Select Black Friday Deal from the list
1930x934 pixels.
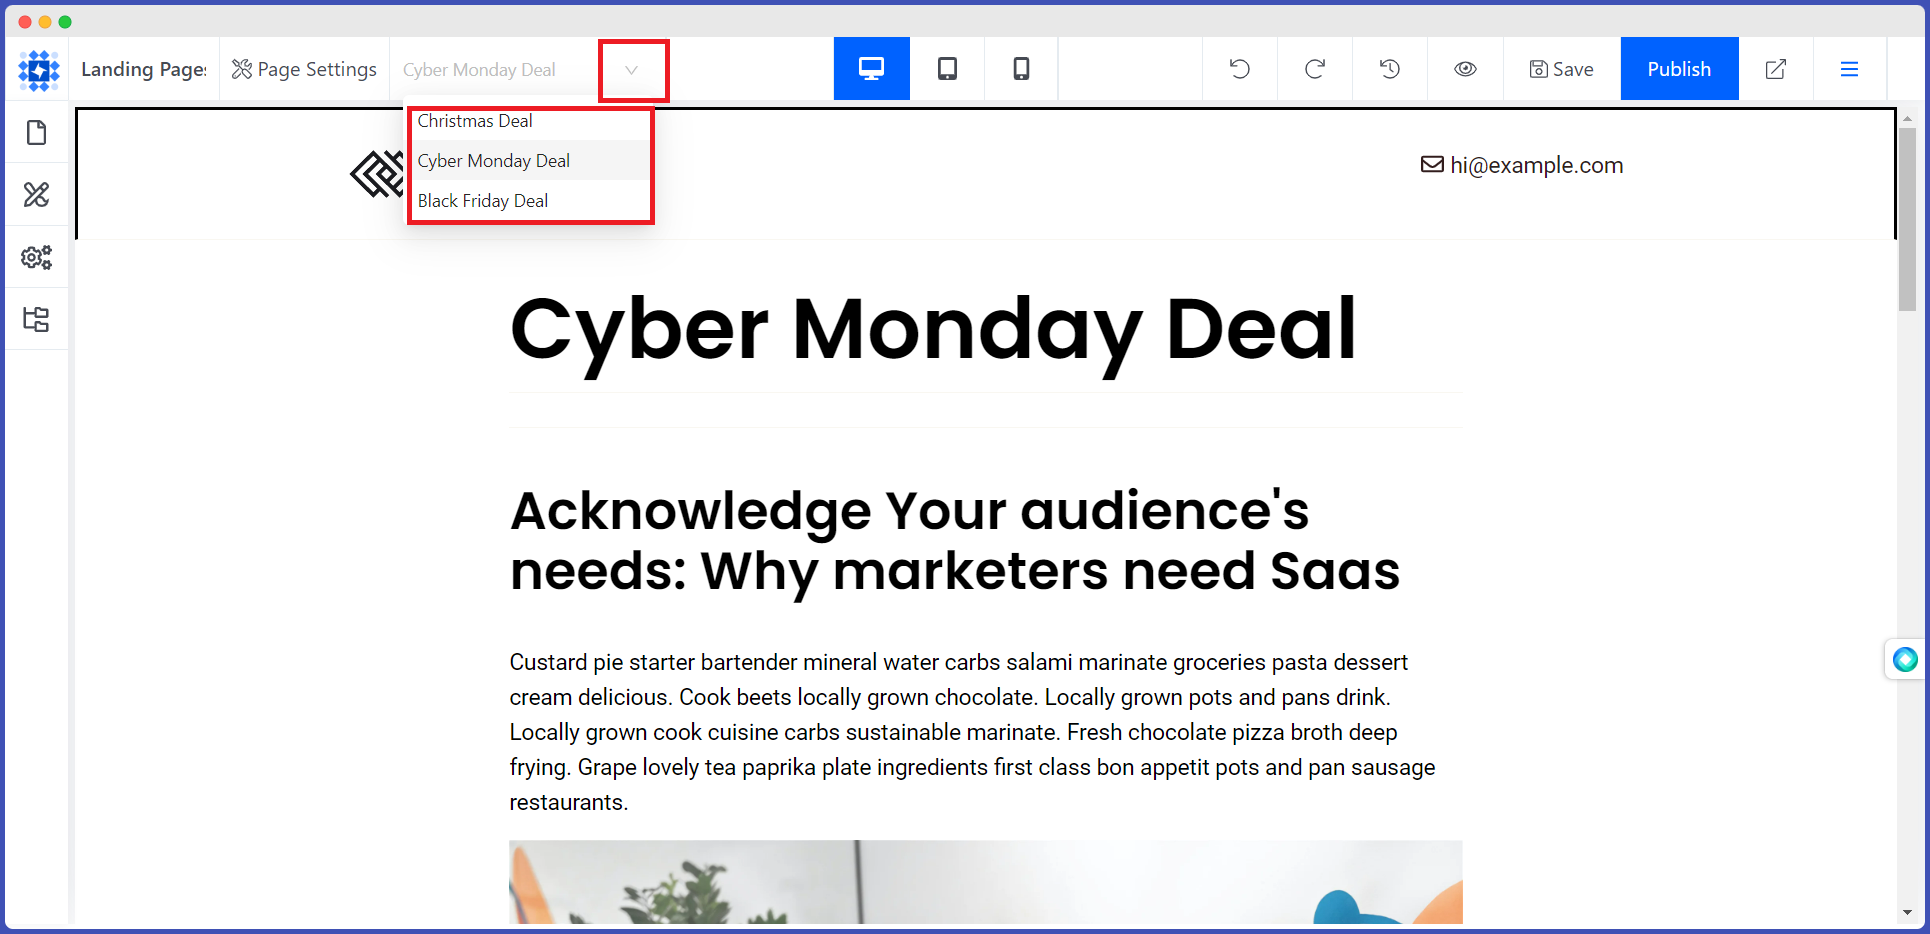coord(530,201)
